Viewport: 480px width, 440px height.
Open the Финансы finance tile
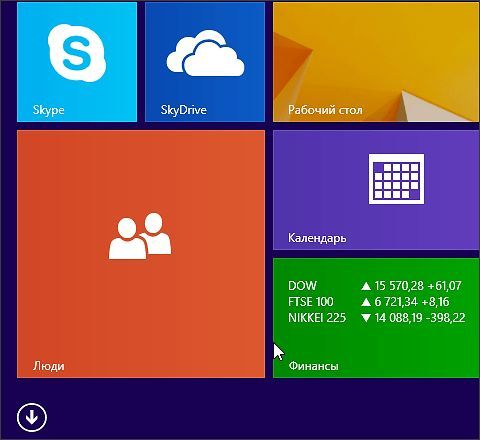pos(376,318)
